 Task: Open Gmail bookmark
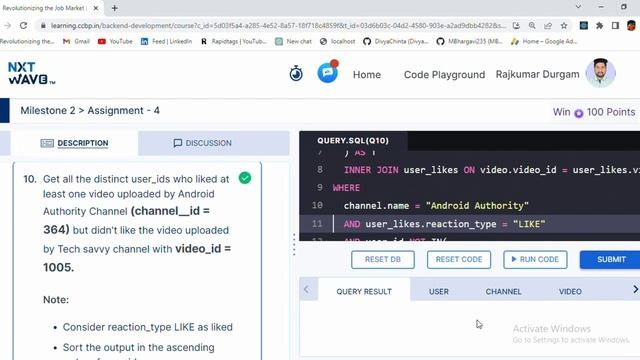coord(76,41)
